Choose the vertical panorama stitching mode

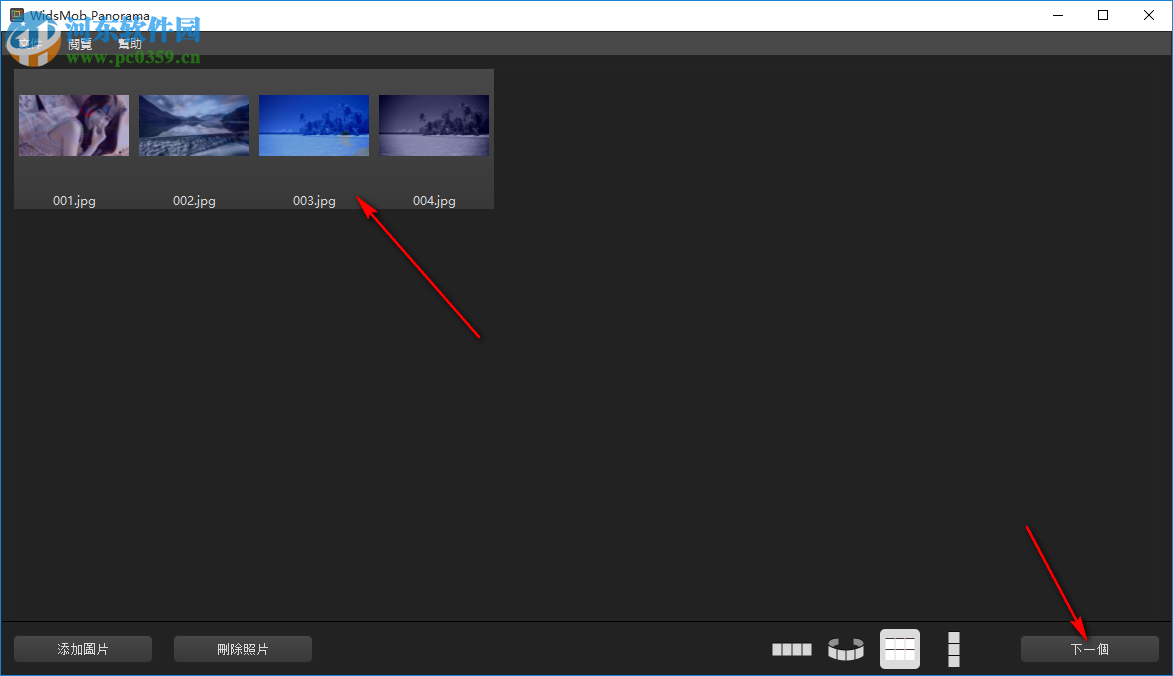coord(953,649)
